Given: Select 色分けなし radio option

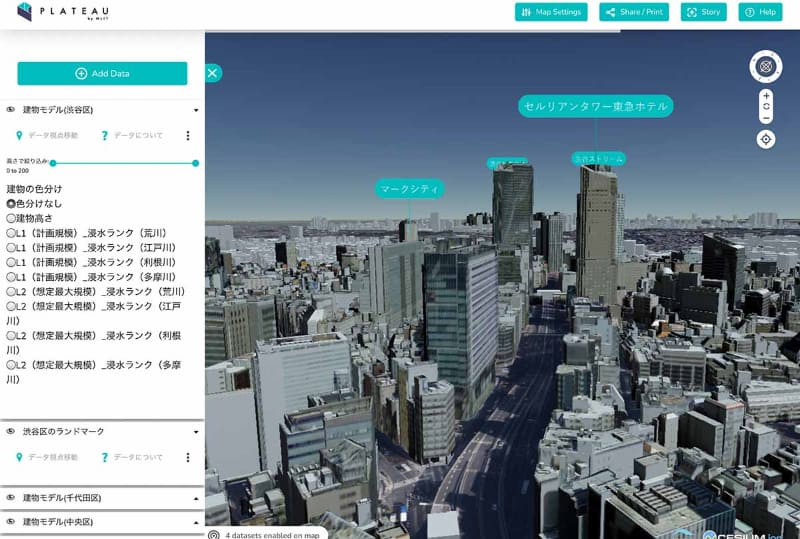Looking at the screenshot, I should click(x=11, y=204).
